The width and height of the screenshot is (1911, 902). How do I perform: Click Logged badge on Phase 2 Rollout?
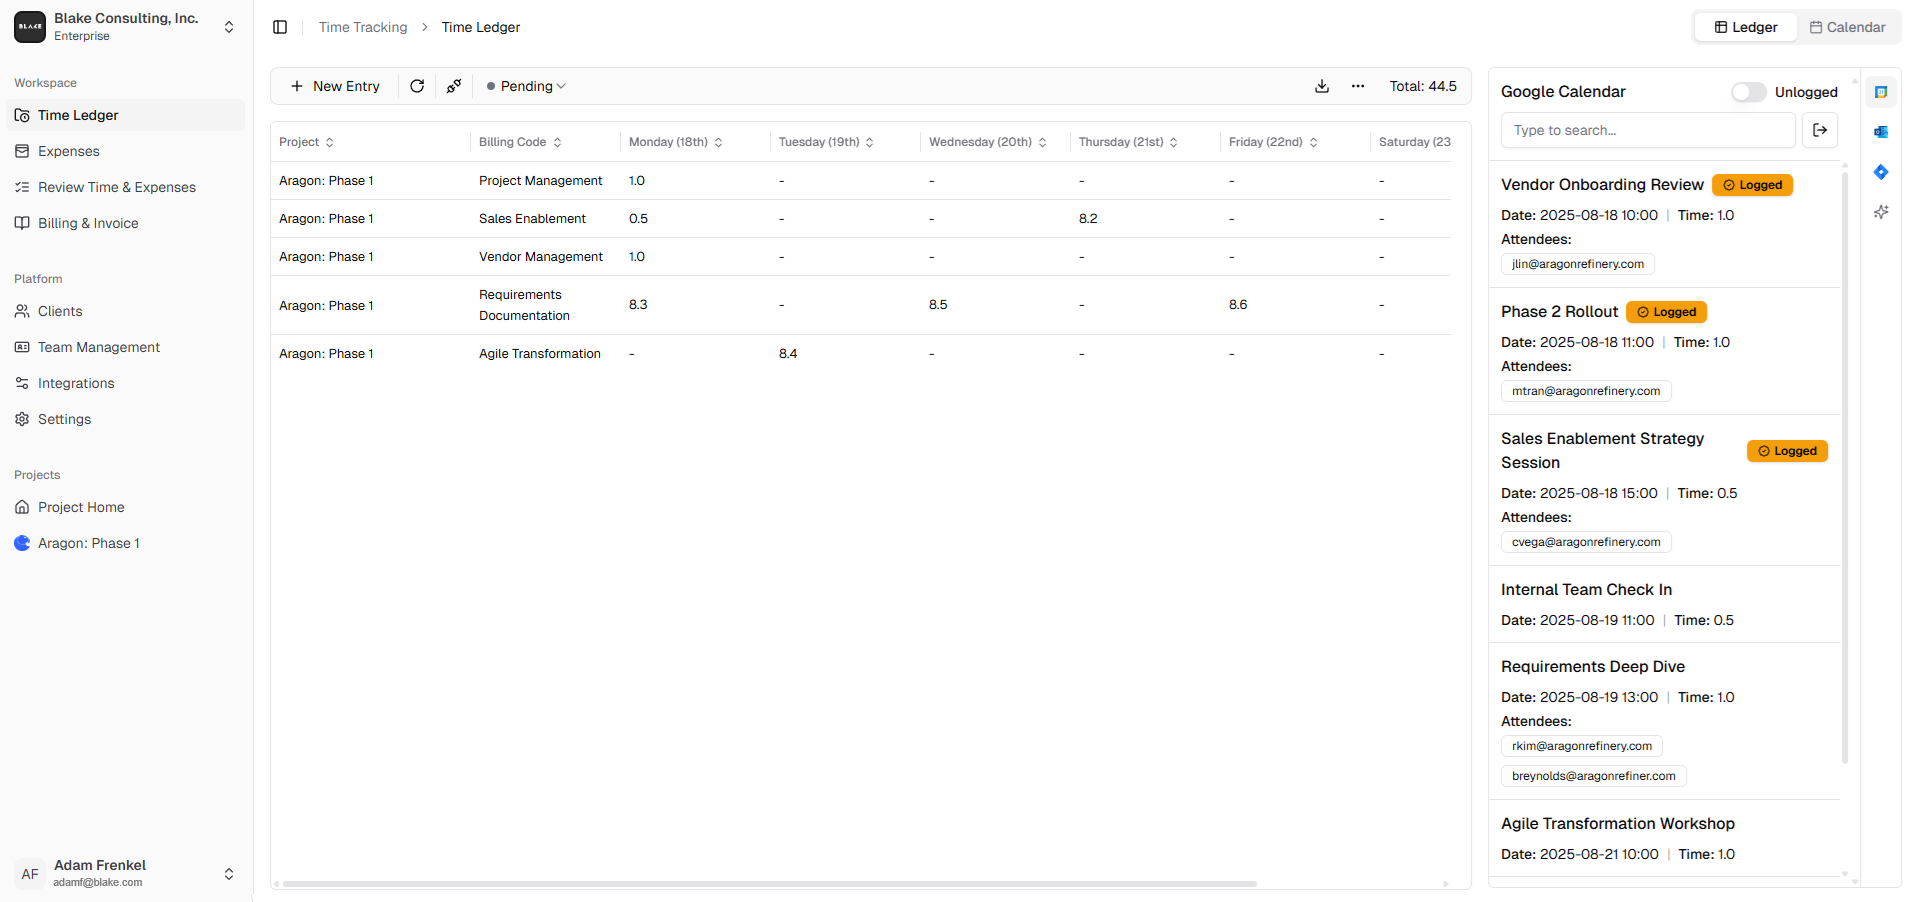[1667, 312]
